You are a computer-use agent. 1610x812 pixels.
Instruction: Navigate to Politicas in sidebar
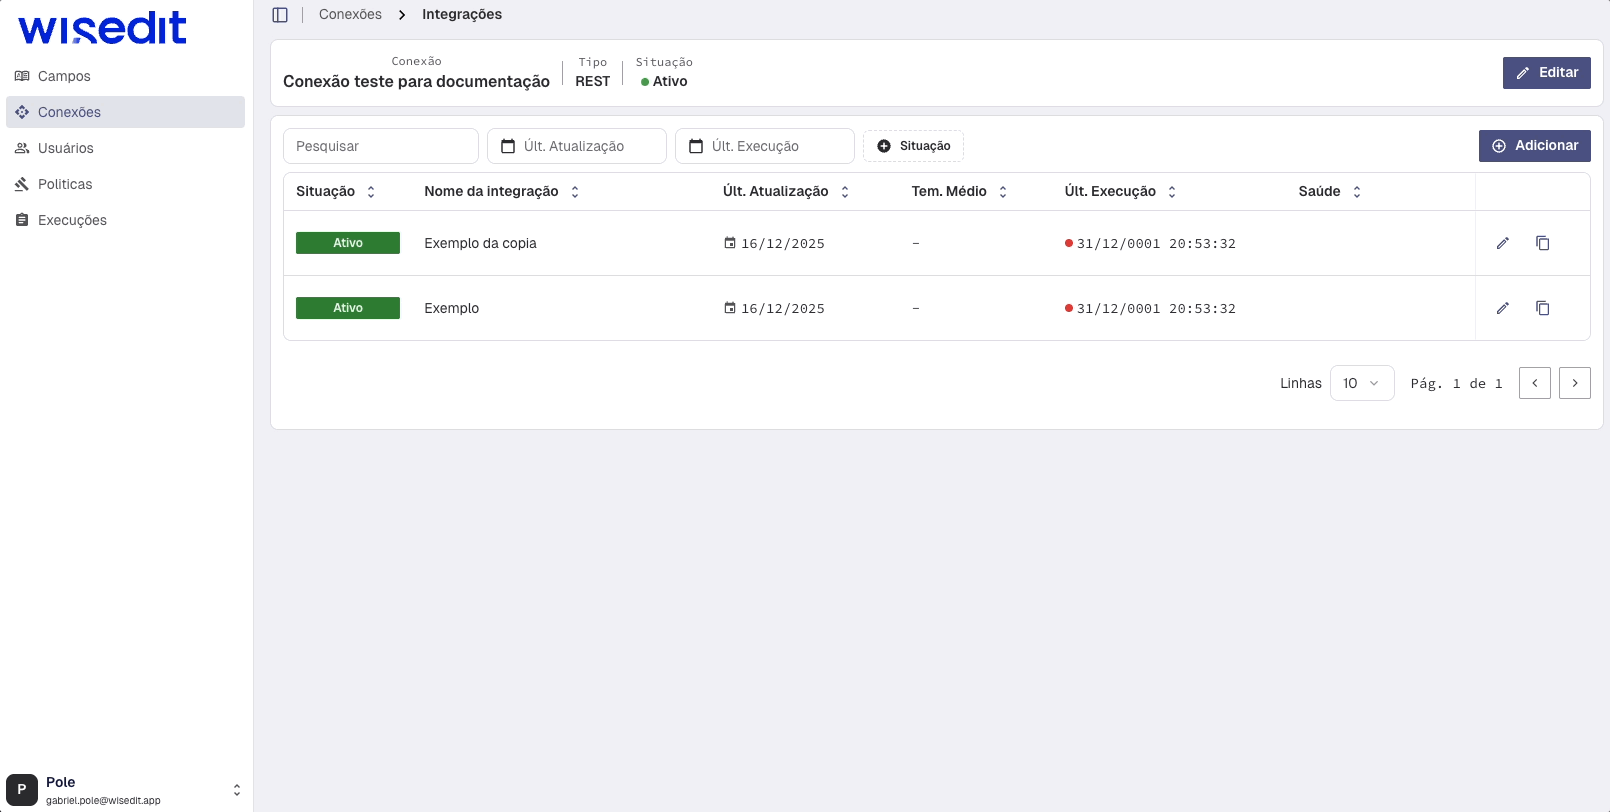(x=65, y=184)
